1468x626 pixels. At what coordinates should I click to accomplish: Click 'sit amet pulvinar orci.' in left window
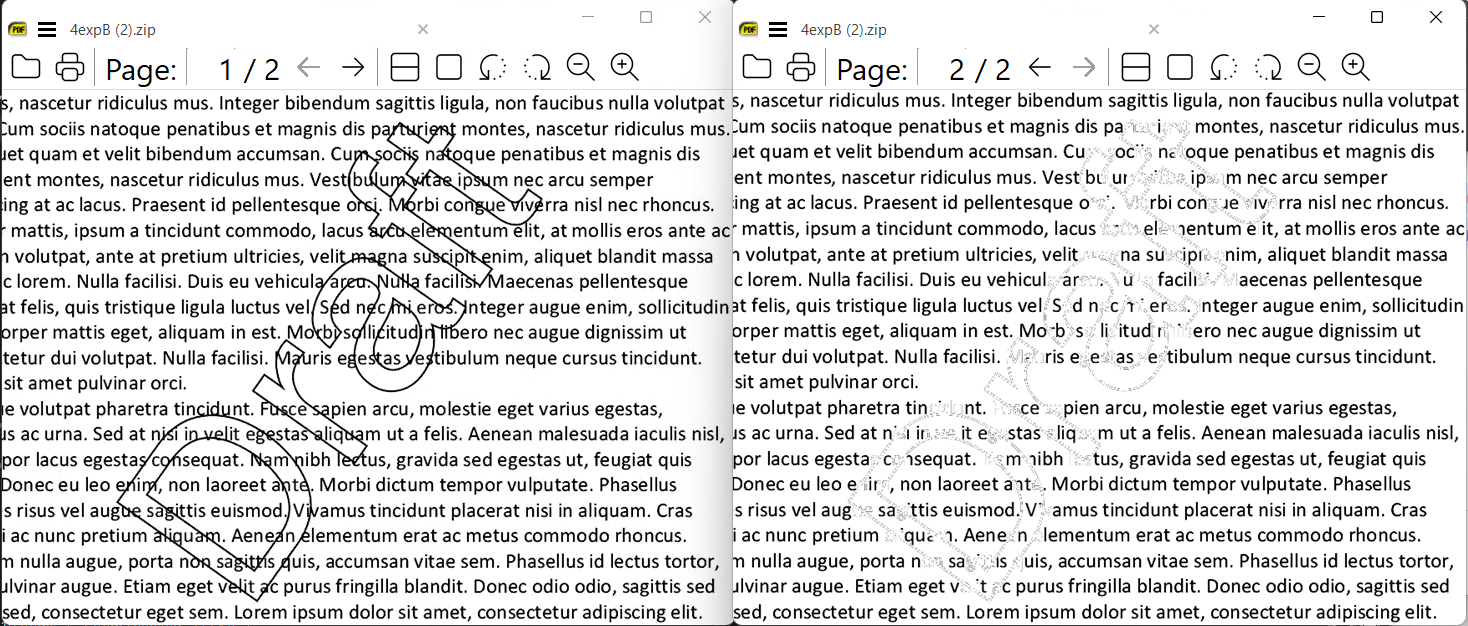pos(95,382)
